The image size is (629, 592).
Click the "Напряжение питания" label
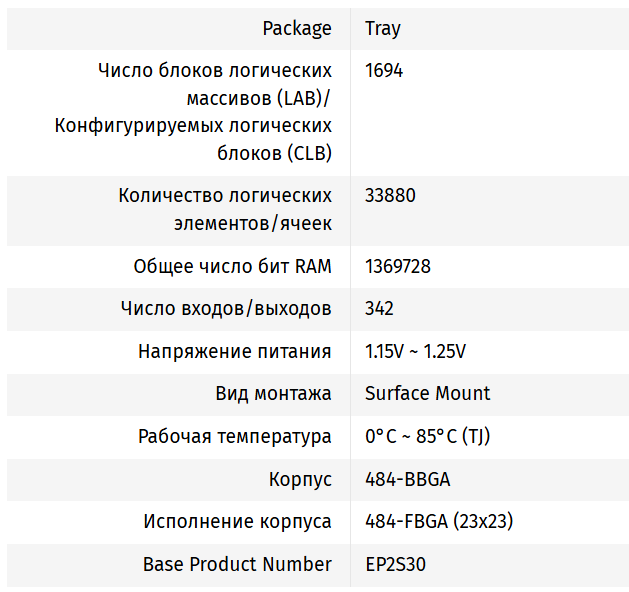coord(234,351)
